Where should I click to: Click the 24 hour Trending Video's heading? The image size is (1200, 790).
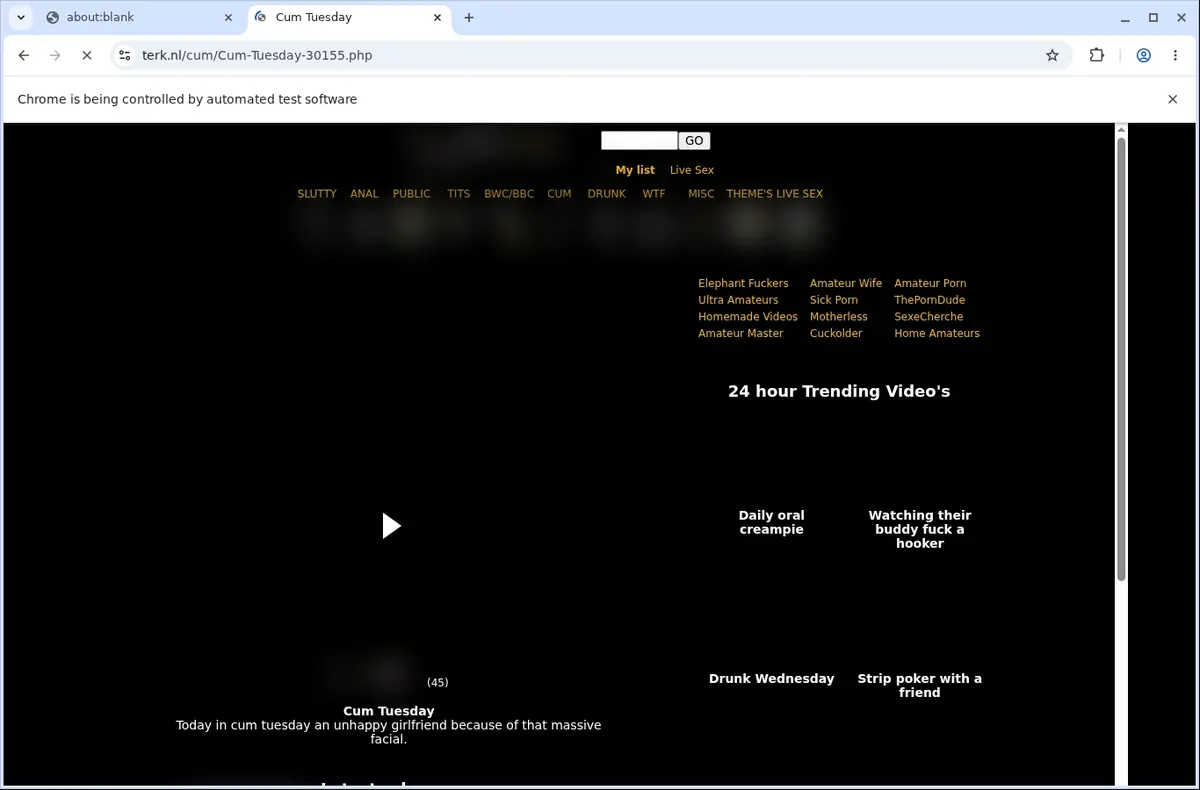(x=839, y=392)
